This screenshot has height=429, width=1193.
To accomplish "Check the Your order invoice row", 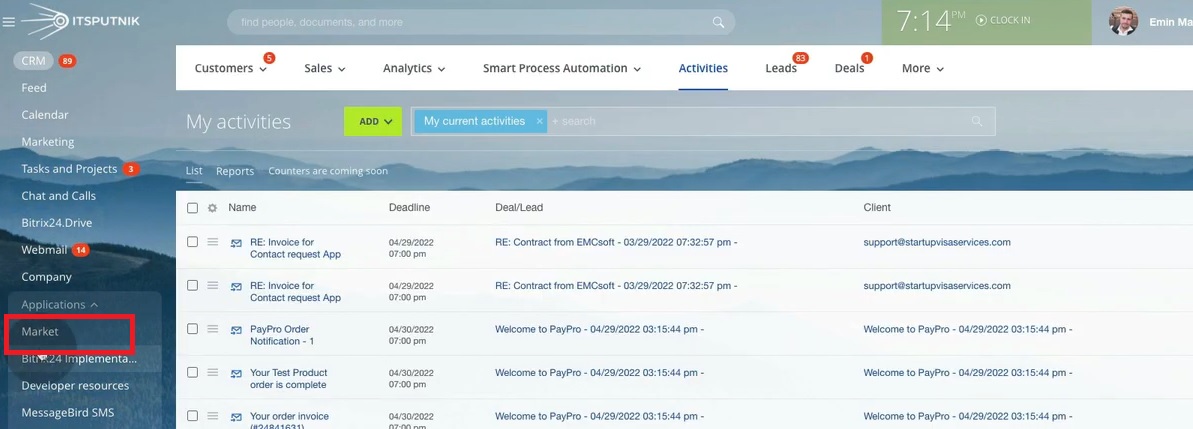I will click(x=192, y=416).
